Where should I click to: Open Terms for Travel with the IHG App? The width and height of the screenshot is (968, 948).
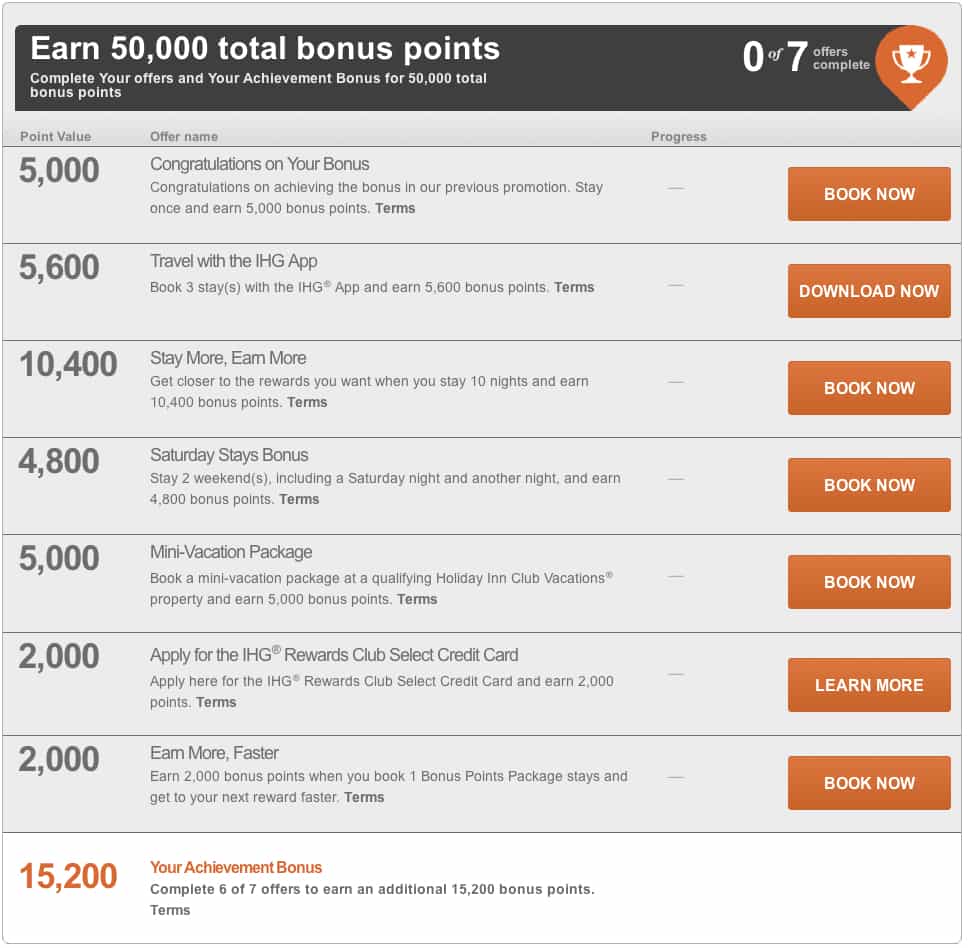(x=575, y=287)
